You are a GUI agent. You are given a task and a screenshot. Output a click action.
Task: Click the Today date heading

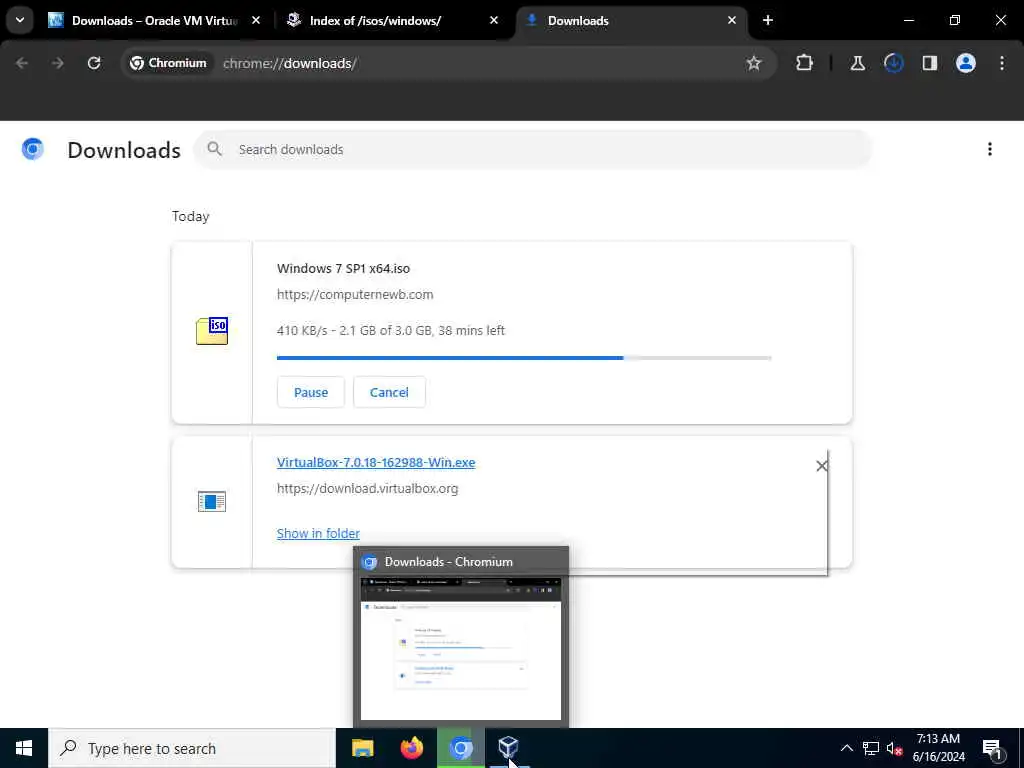coord(191,216)
